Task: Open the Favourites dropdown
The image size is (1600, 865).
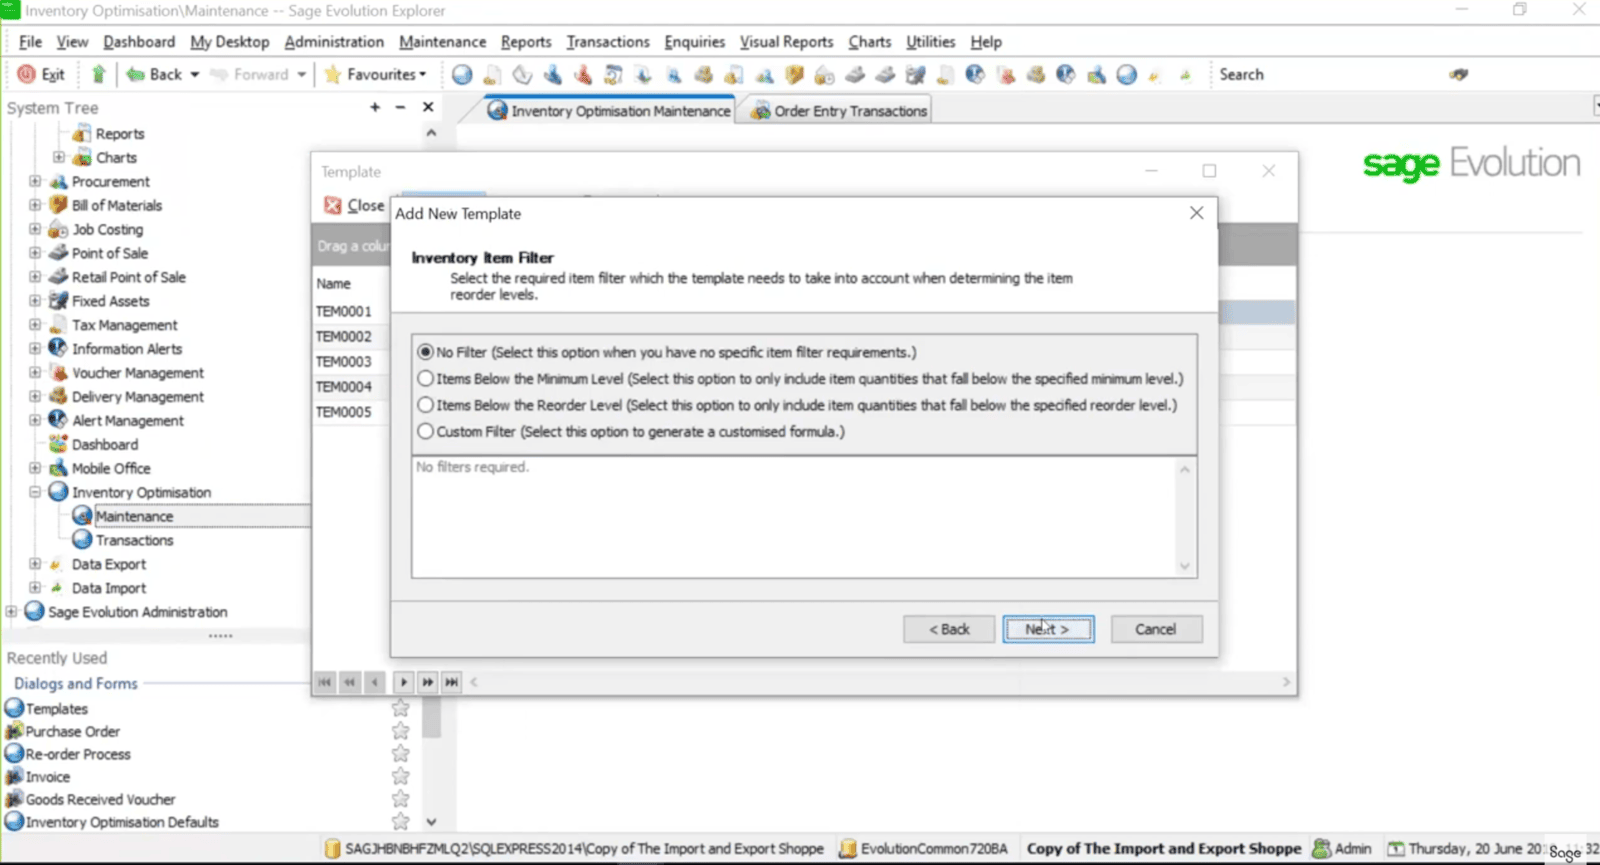Action: [376, 74]
